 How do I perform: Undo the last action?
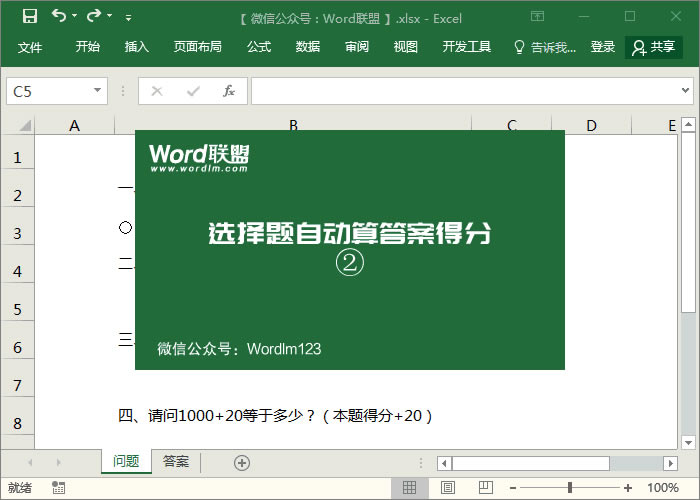coord(59,16)
